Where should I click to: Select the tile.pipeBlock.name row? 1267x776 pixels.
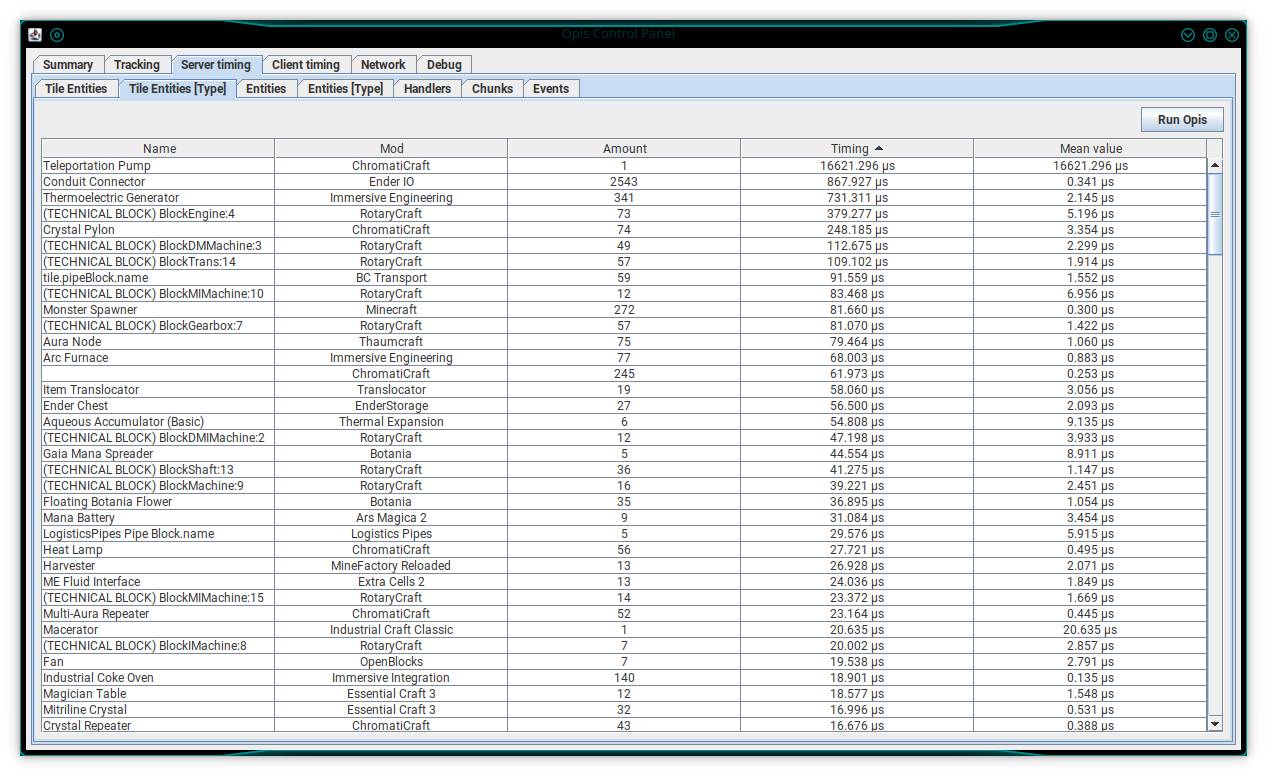(624, 278)
